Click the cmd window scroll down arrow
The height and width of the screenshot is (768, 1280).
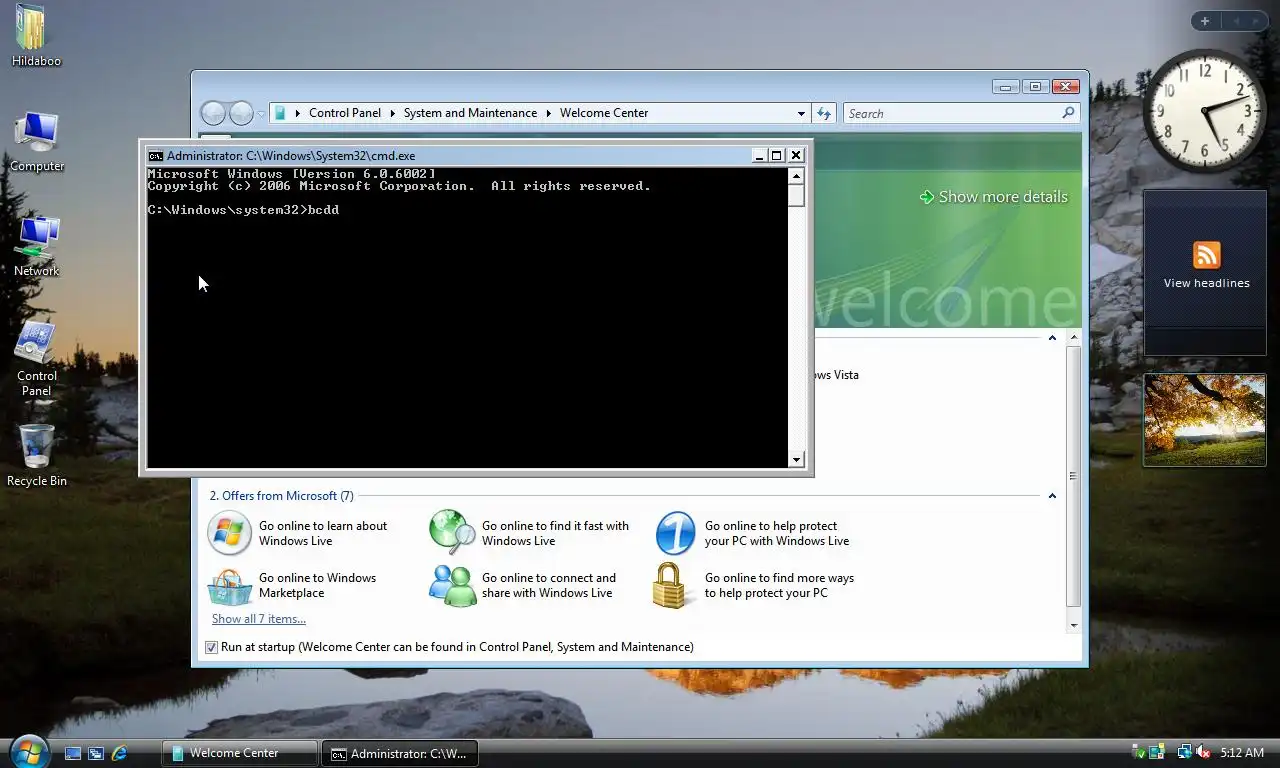(796, 460)
